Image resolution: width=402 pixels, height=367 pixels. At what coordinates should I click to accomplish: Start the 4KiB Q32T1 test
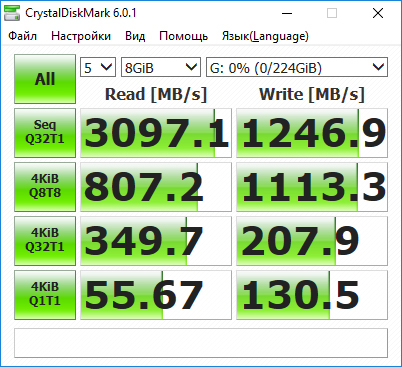[45, 241]
